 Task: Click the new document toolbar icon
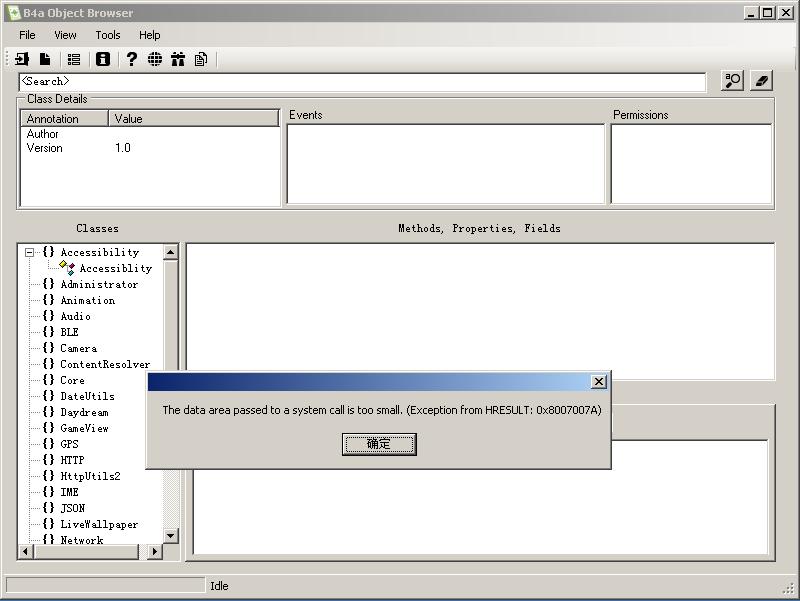[45, 59]
